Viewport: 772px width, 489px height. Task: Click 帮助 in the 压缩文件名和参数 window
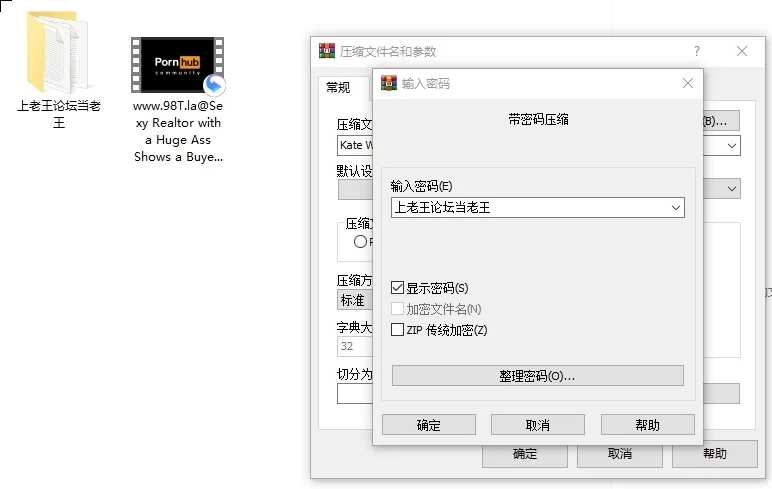click(715, 456)
